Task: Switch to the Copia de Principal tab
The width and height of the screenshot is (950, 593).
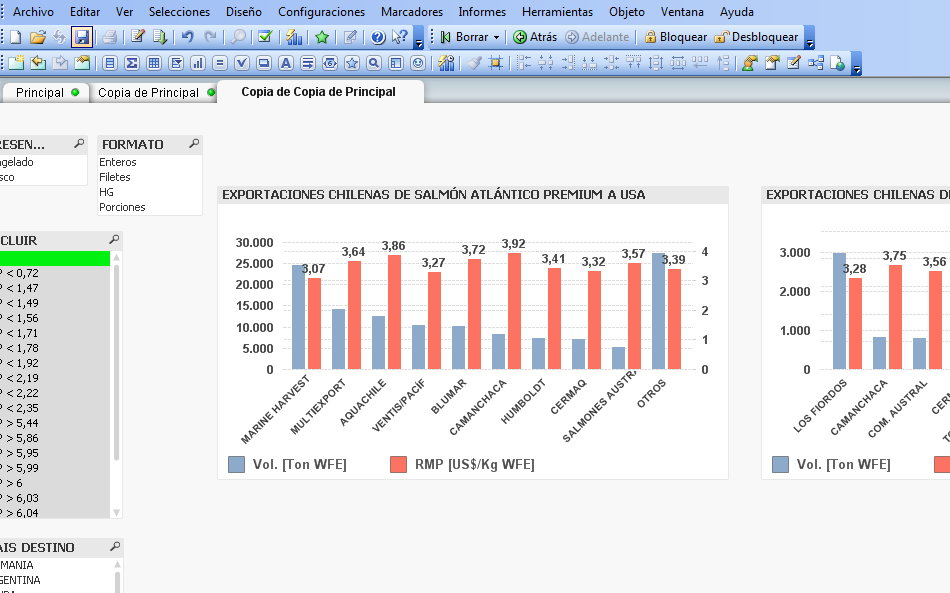Action: pos(148,92)
